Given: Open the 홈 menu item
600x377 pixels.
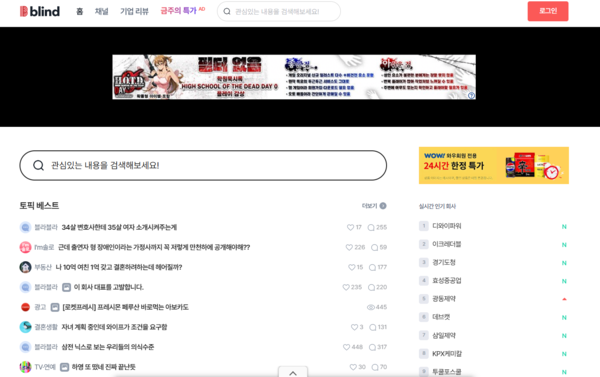Looking at the screenshot, I should coord(80,11).
